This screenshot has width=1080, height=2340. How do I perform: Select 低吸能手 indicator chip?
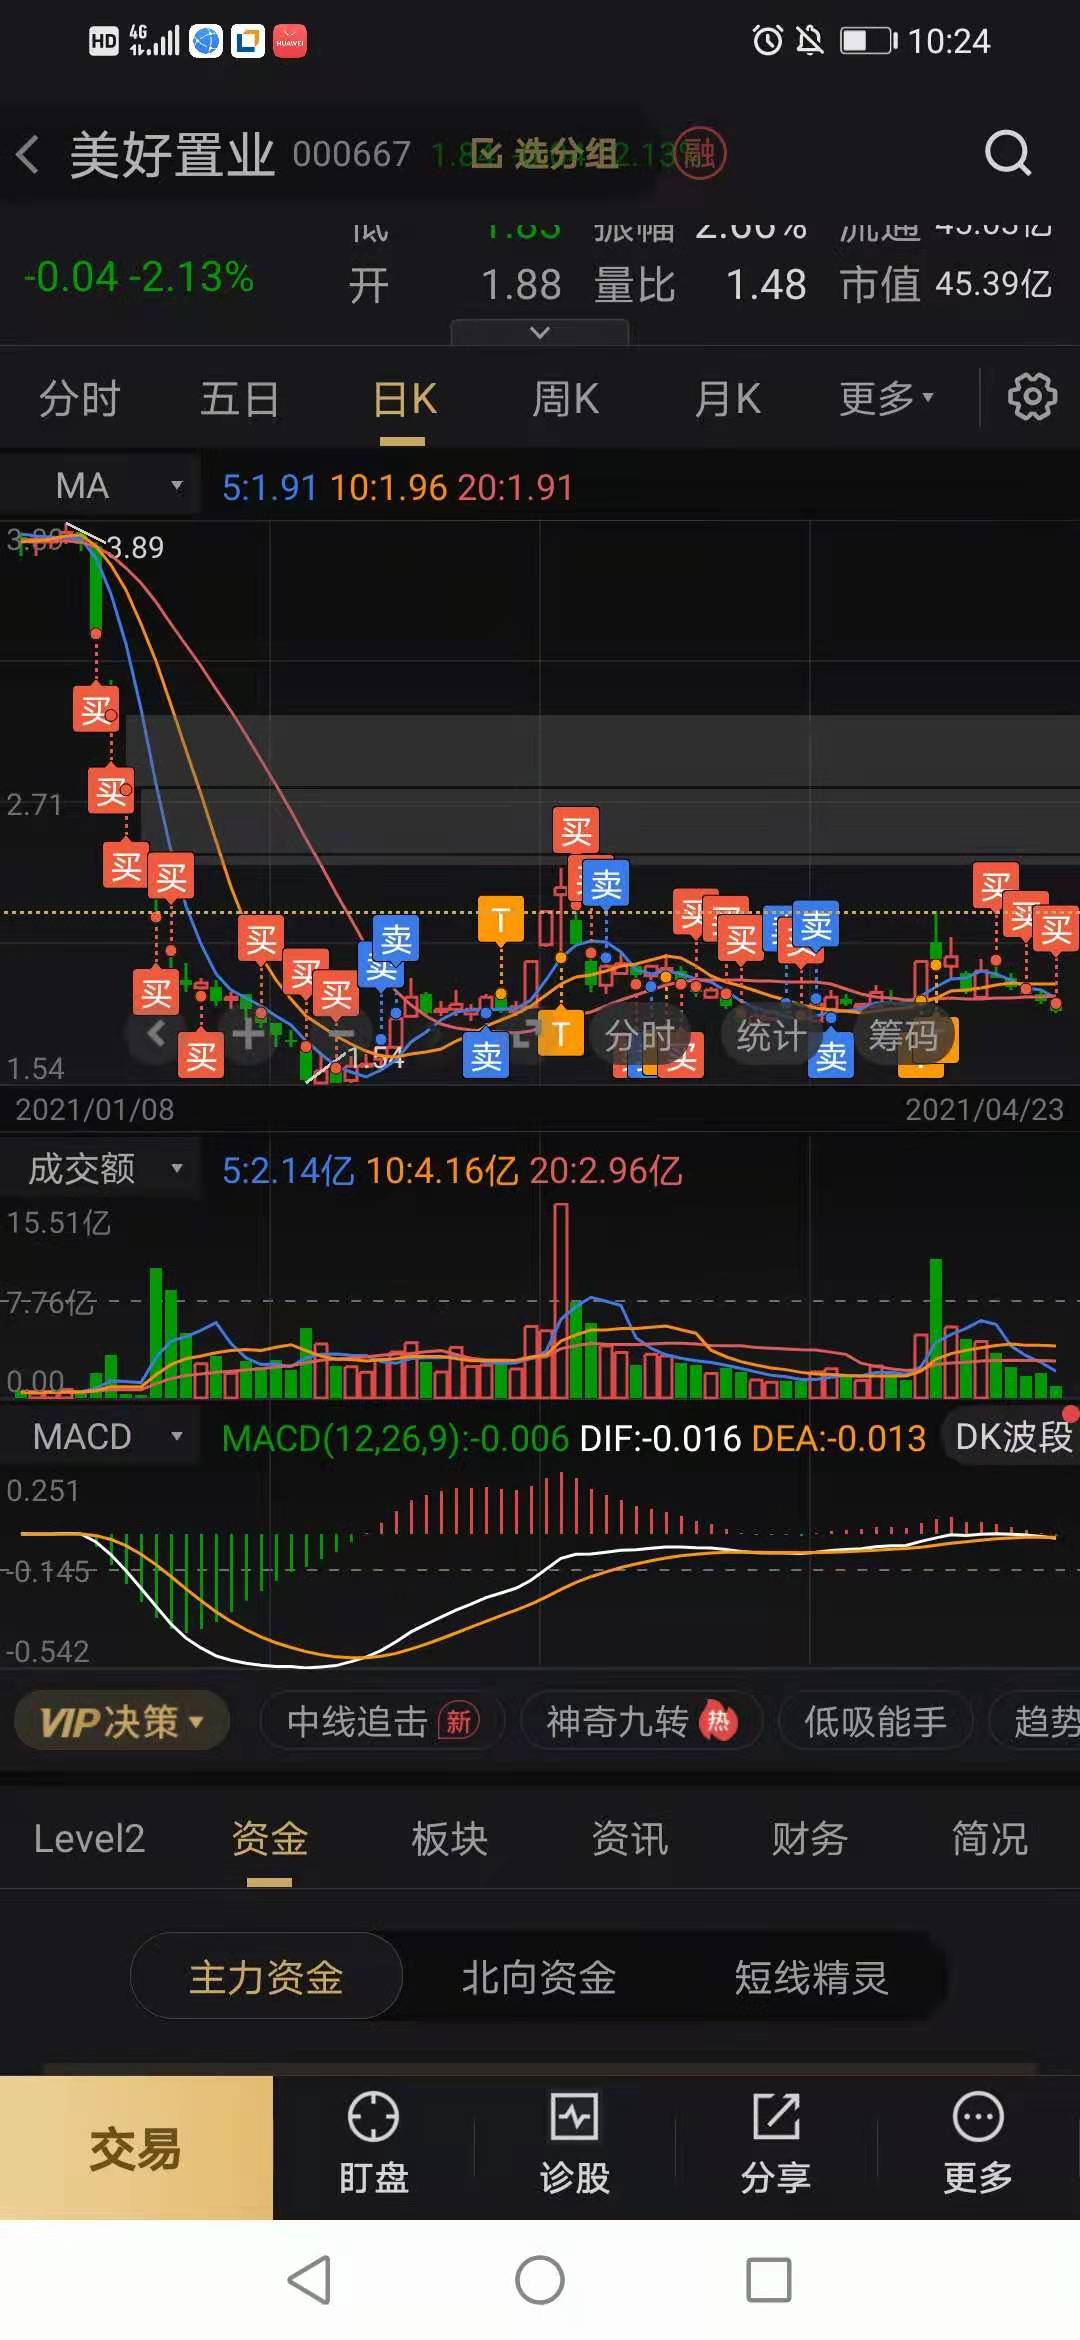coord(875,1721)
